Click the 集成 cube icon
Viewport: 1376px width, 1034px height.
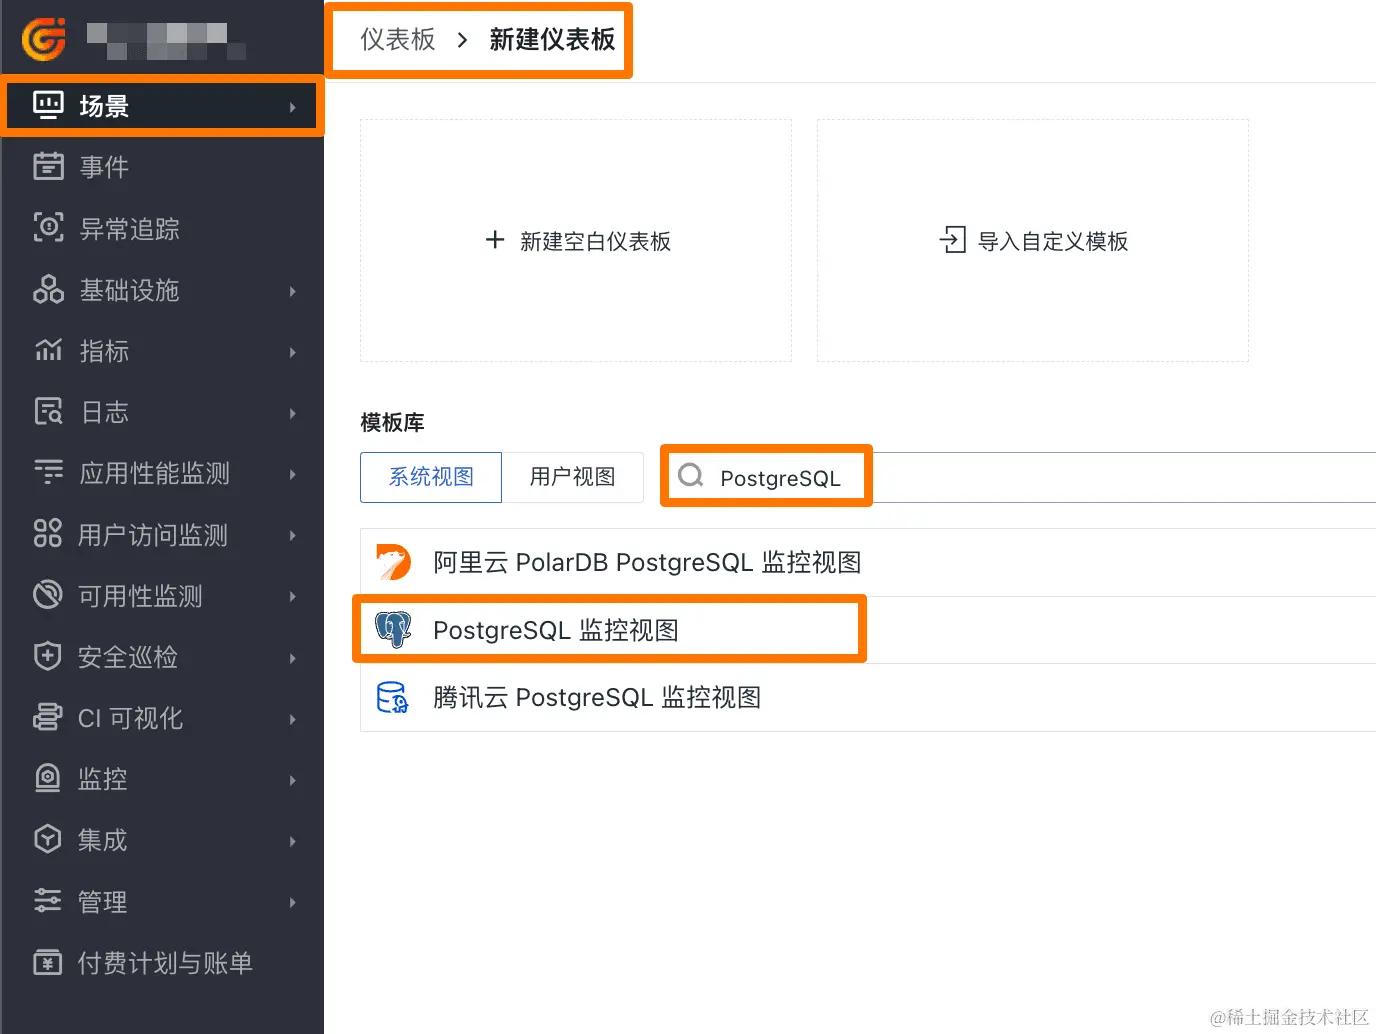(48, 839)
